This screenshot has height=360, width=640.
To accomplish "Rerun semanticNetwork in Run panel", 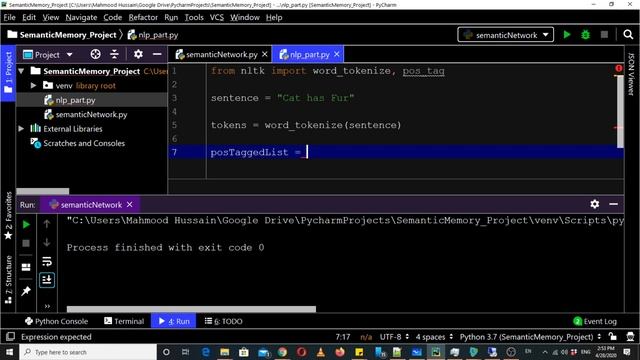I will point(26,224).
